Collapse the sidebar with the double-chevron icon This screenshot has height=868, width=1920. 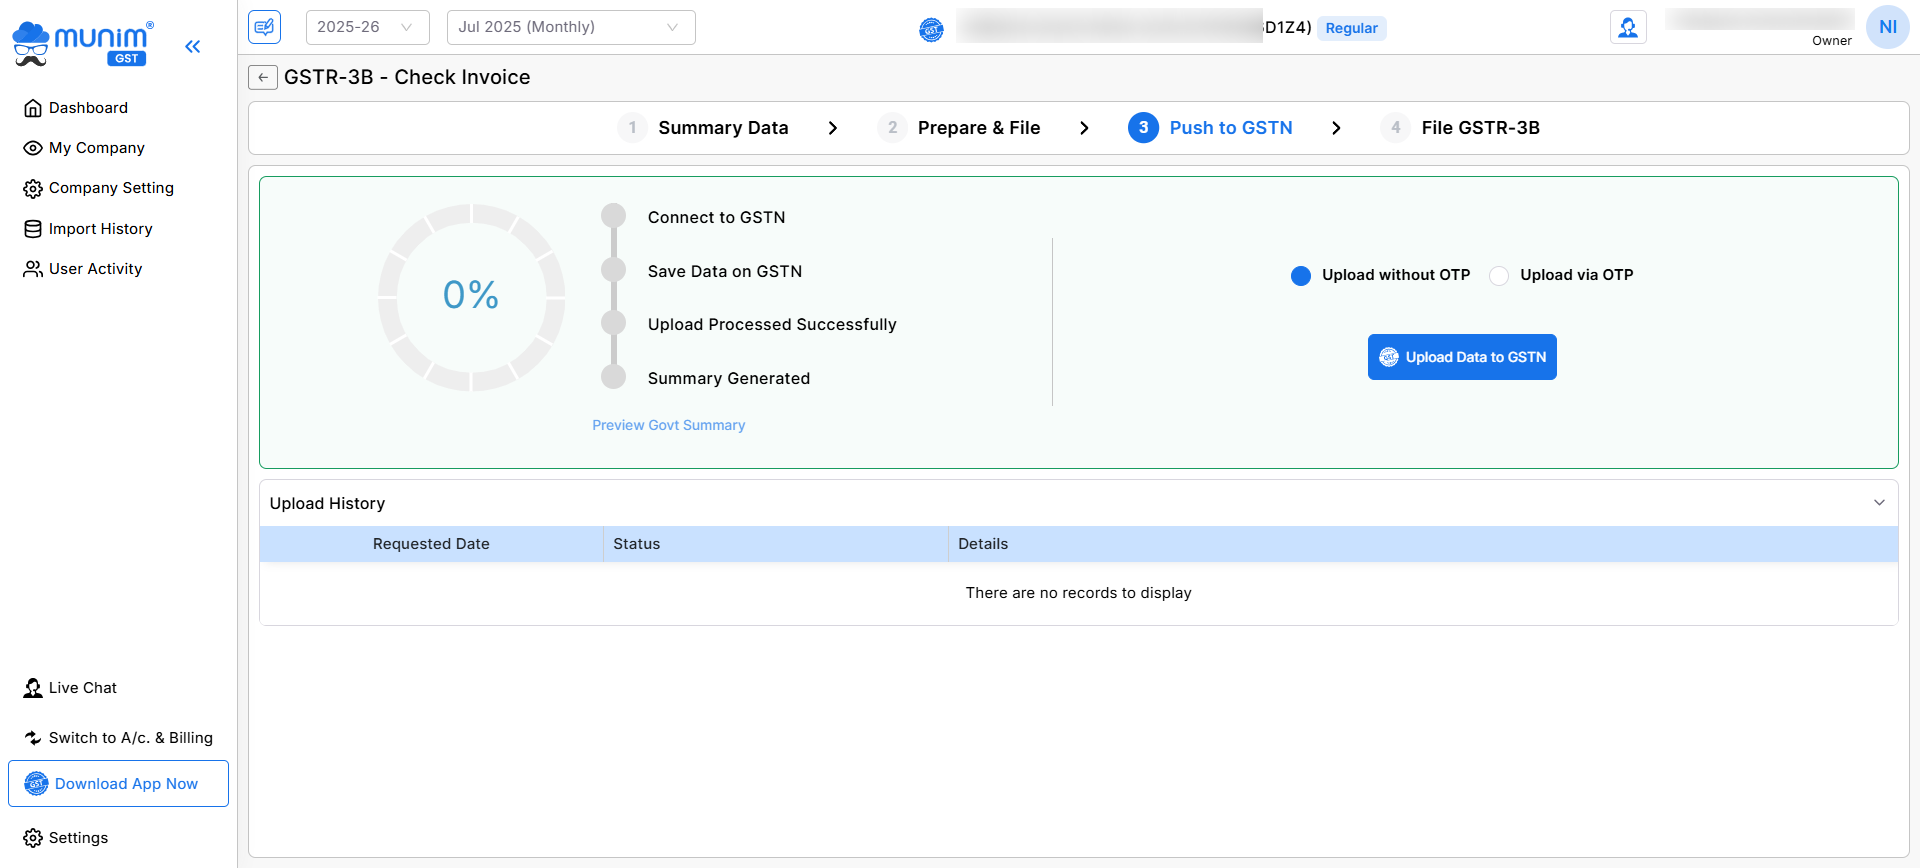[x=193, y=46]
